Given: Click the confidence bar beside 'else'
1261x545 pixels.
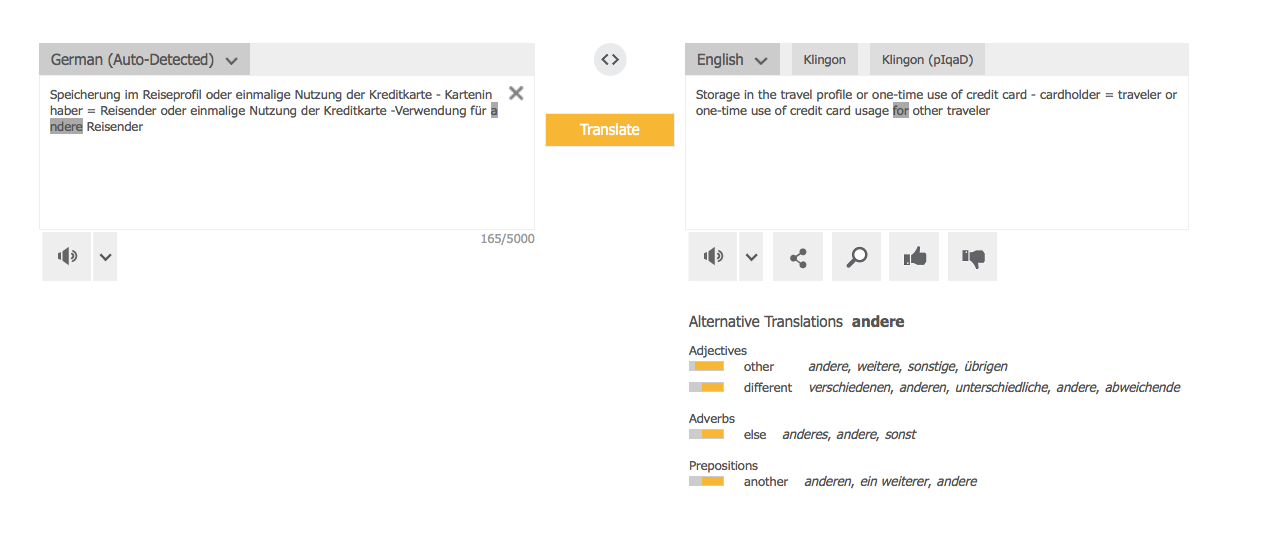Looking at the screenshot, I should (706, 434).
